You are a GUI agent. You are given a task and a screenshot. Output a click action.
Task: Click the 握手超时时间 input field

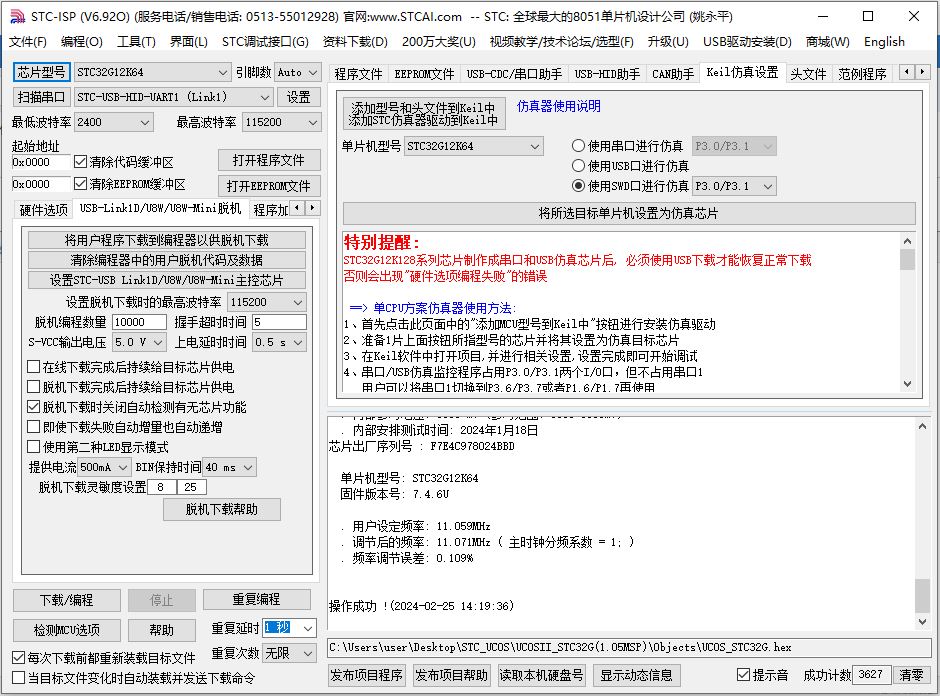[279, 322]
